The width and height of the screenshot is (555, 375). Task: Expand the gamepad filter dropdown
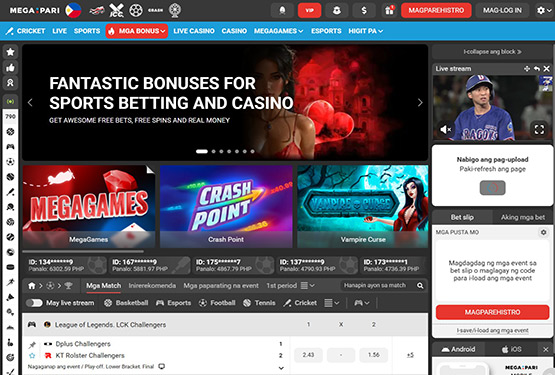[x=362, y=303]
